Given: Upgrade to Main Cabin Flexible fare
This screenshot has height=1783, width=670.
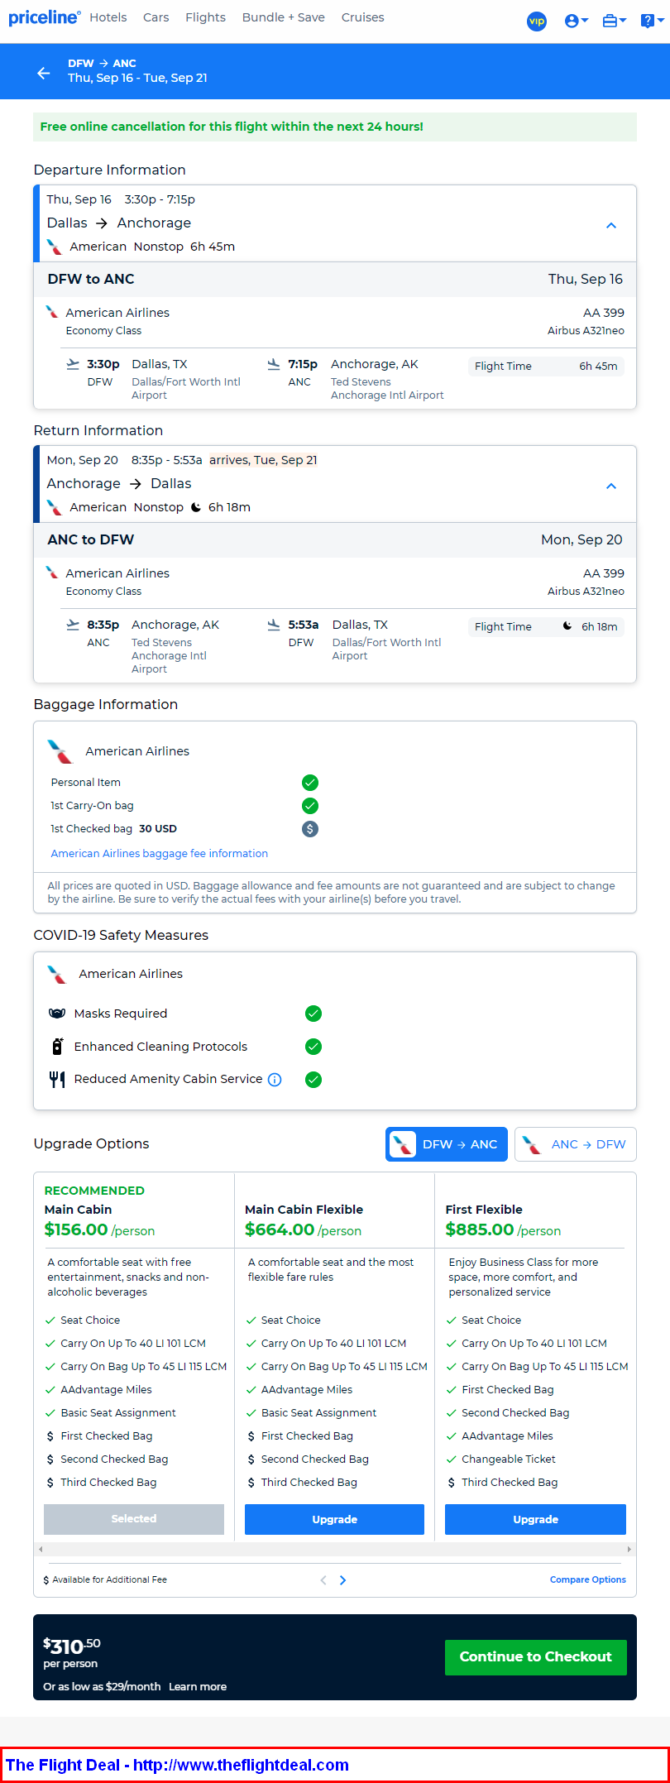Looking at the screenshot, I should pyautogui.click(x=334, y=1519).
